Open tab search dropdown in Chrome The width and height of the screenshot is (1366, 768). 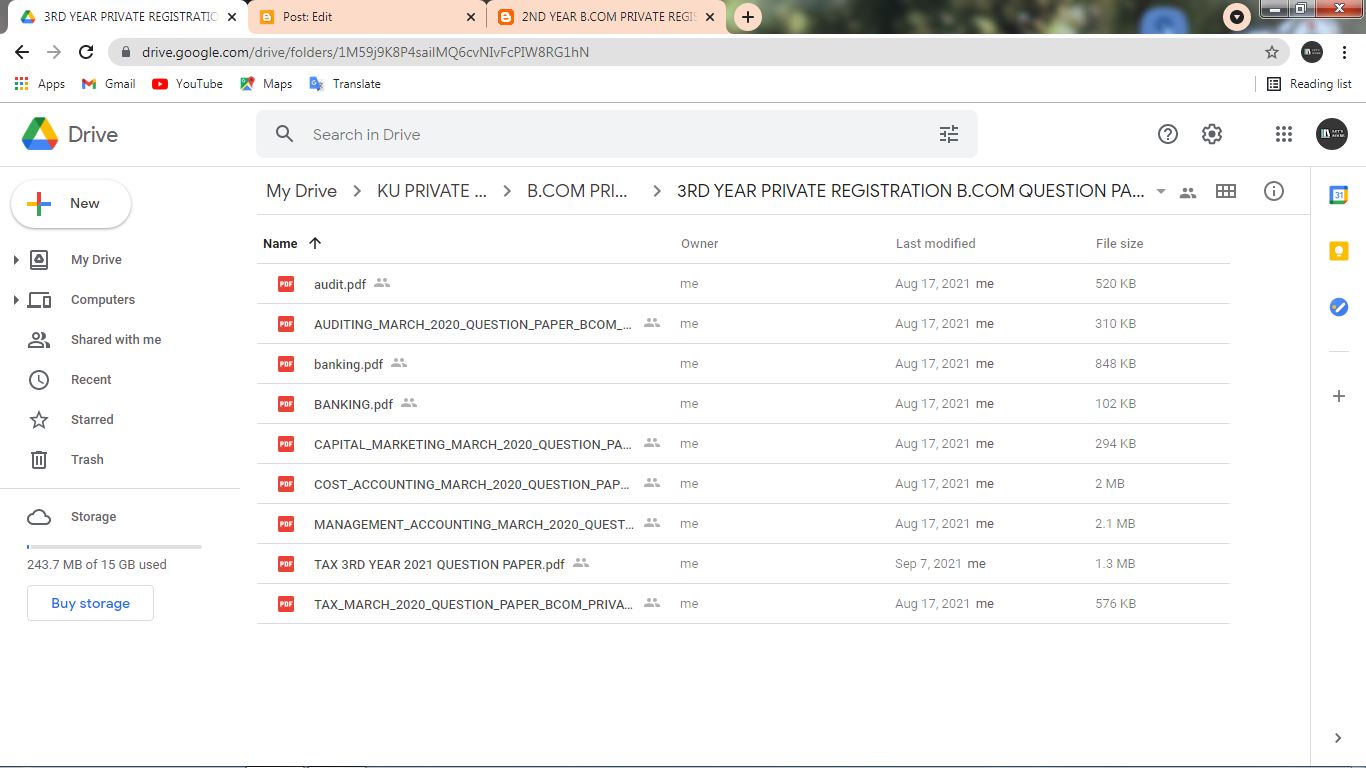(x=1237, y=17)
